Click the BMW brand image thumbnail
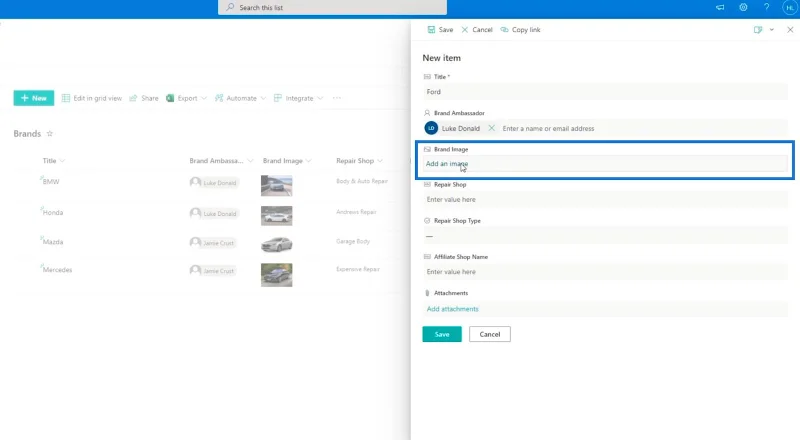 tap(277, 186)
